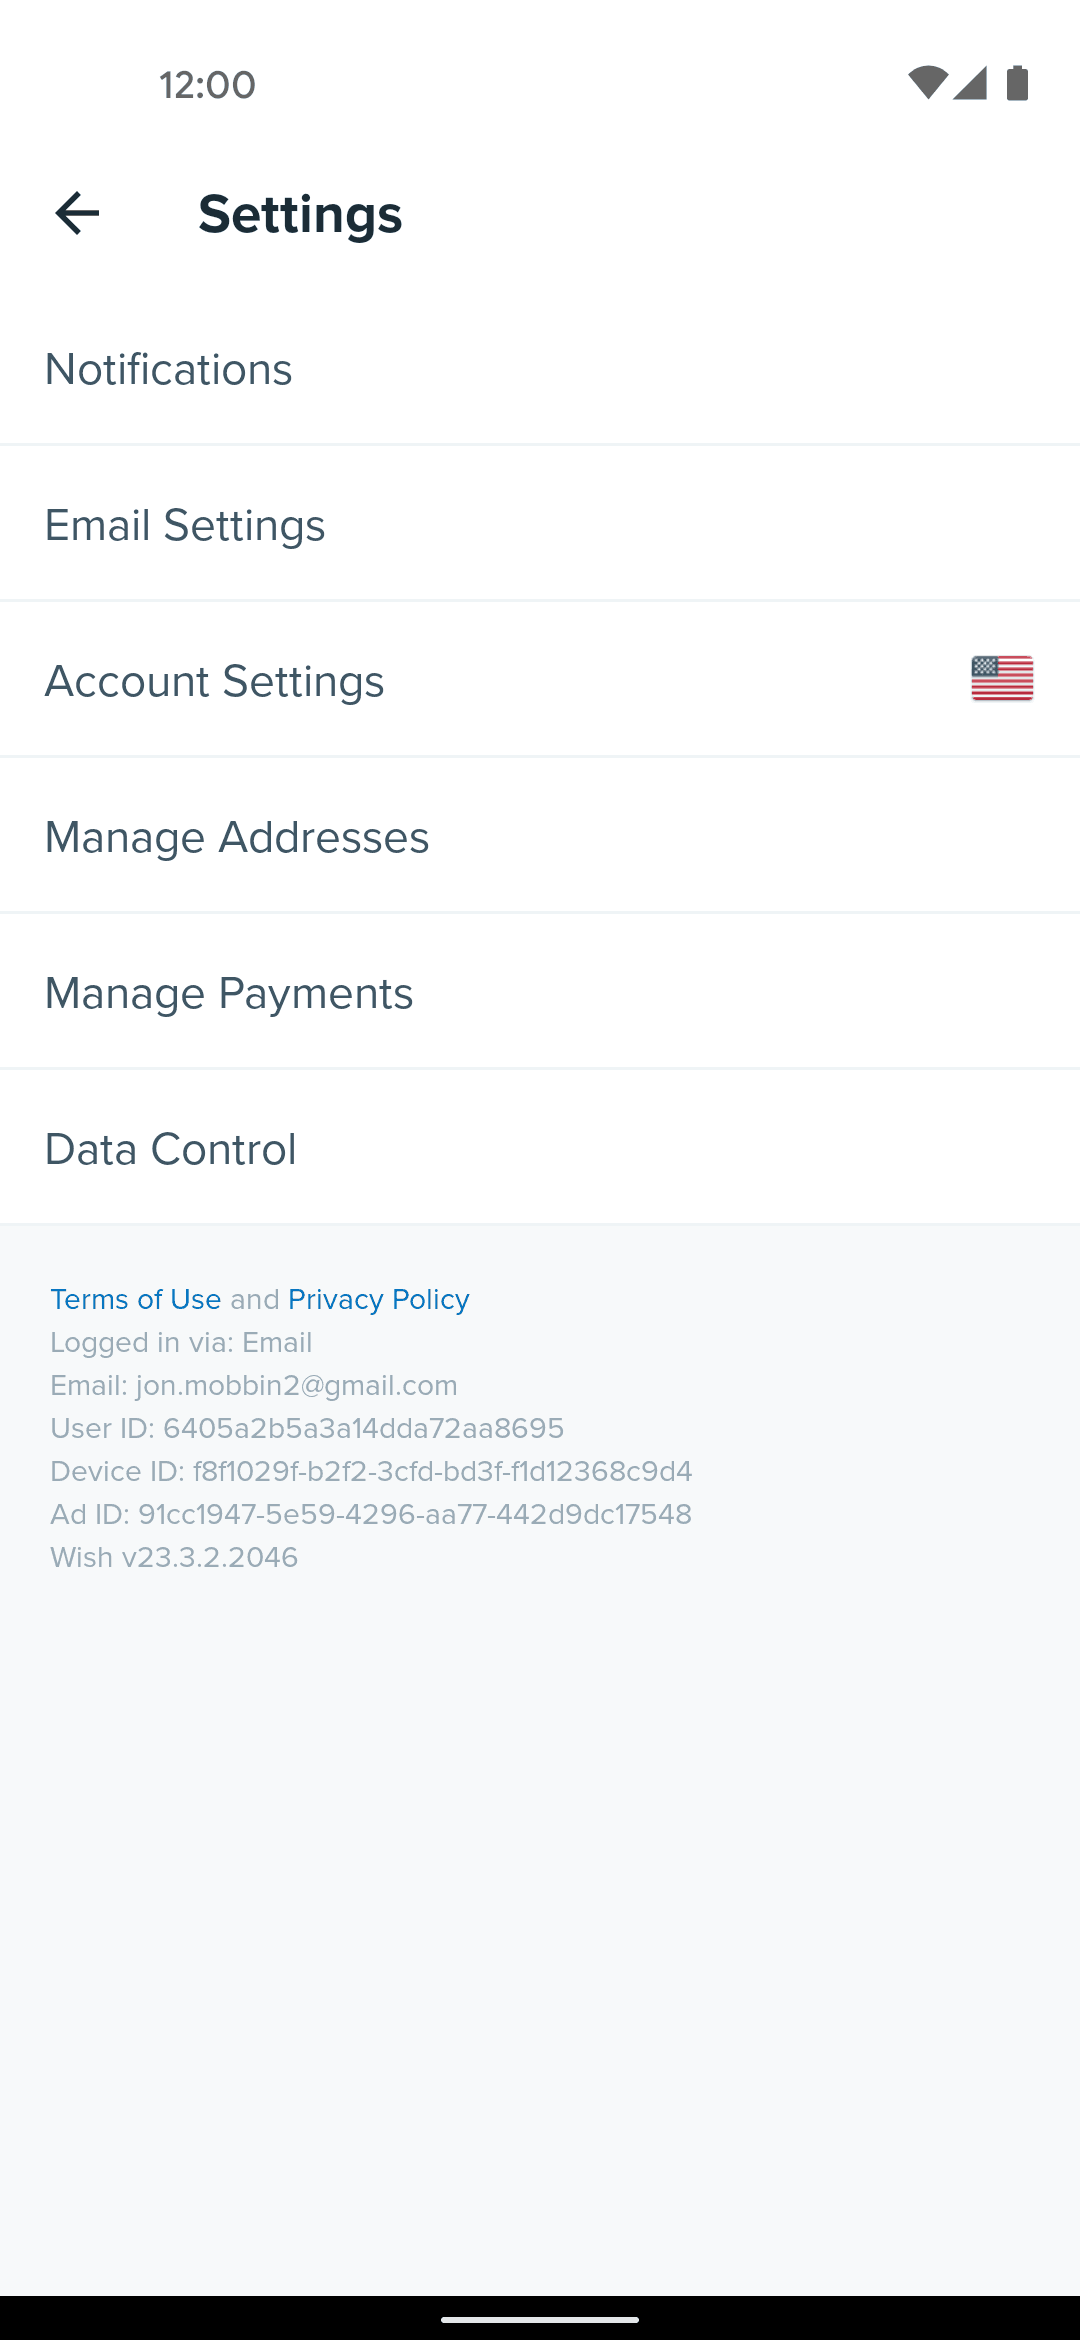Tap the 12:00 status bar clock
1080x2340 pixels.
coord(208,85)
